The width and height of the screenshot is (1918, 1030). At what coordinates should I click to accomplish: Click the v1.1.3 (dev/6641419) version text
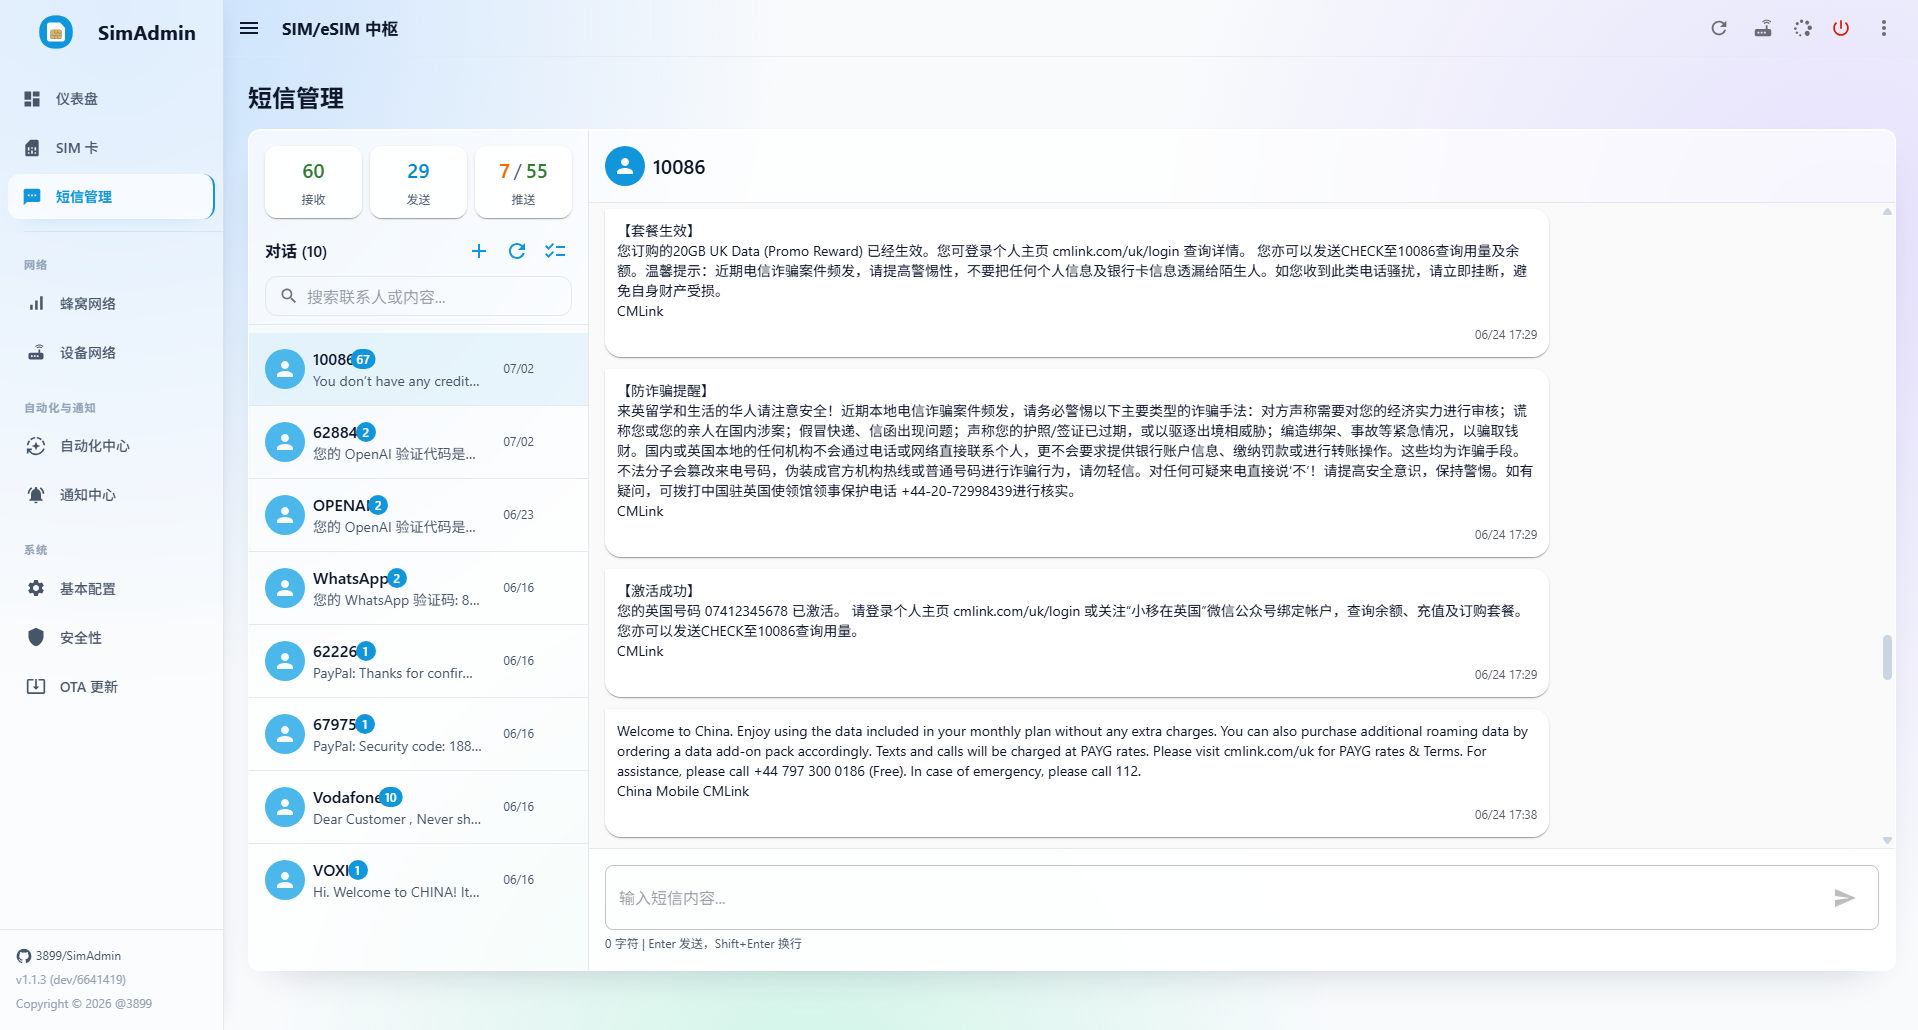coord(71,980)
